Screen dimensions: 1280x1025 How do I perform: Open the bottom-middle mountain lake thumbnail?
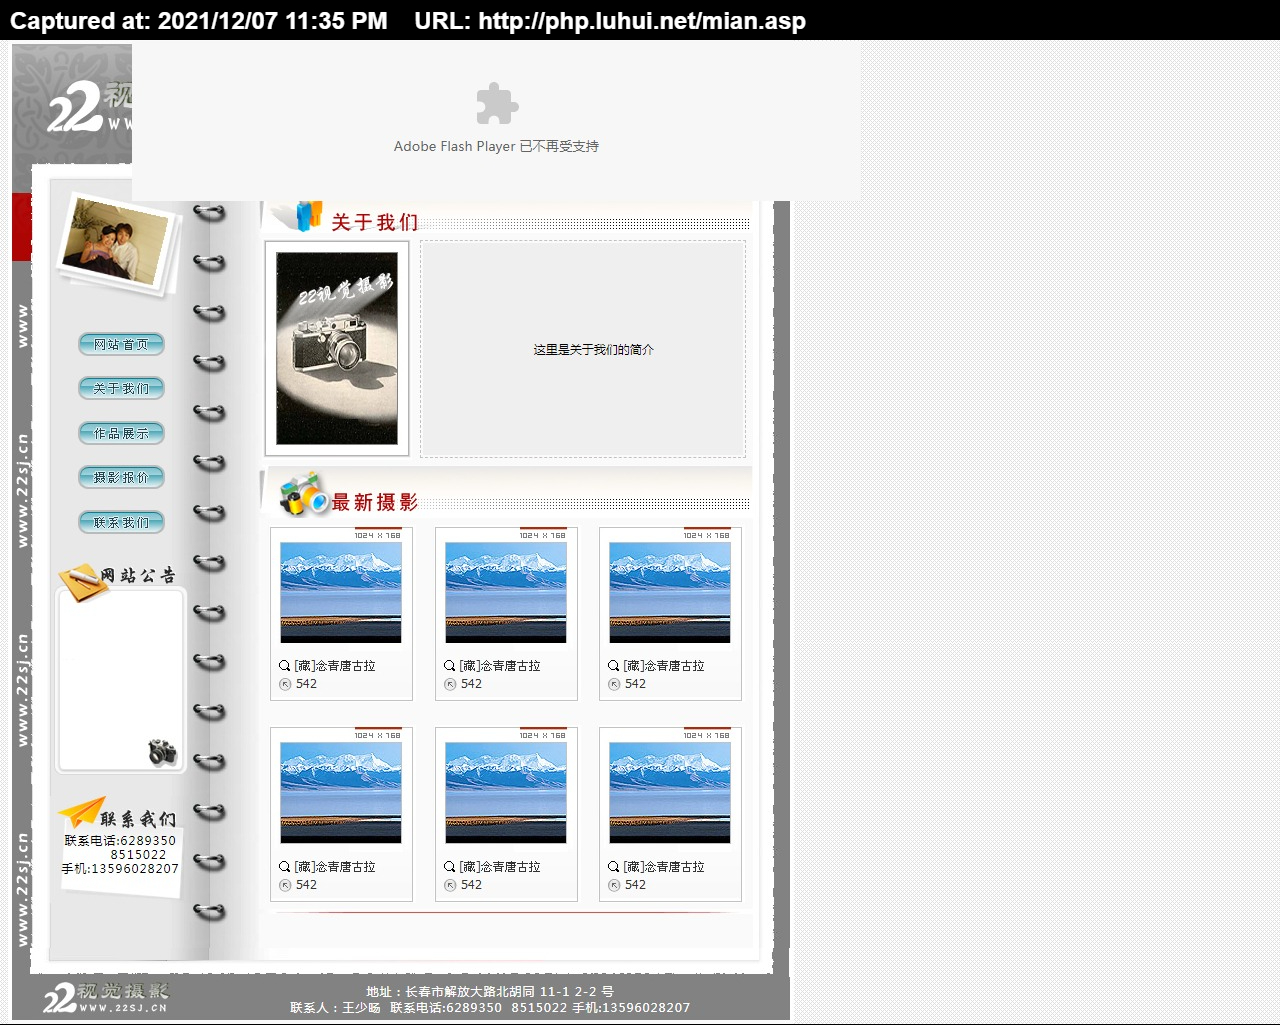tap(506, 793)
